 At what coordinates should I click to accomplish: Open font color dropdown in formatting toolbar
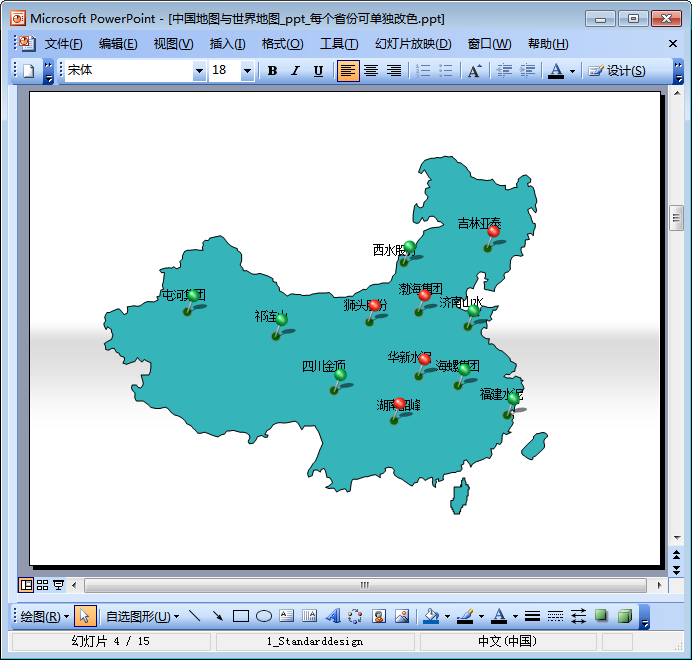coord(572,71)
